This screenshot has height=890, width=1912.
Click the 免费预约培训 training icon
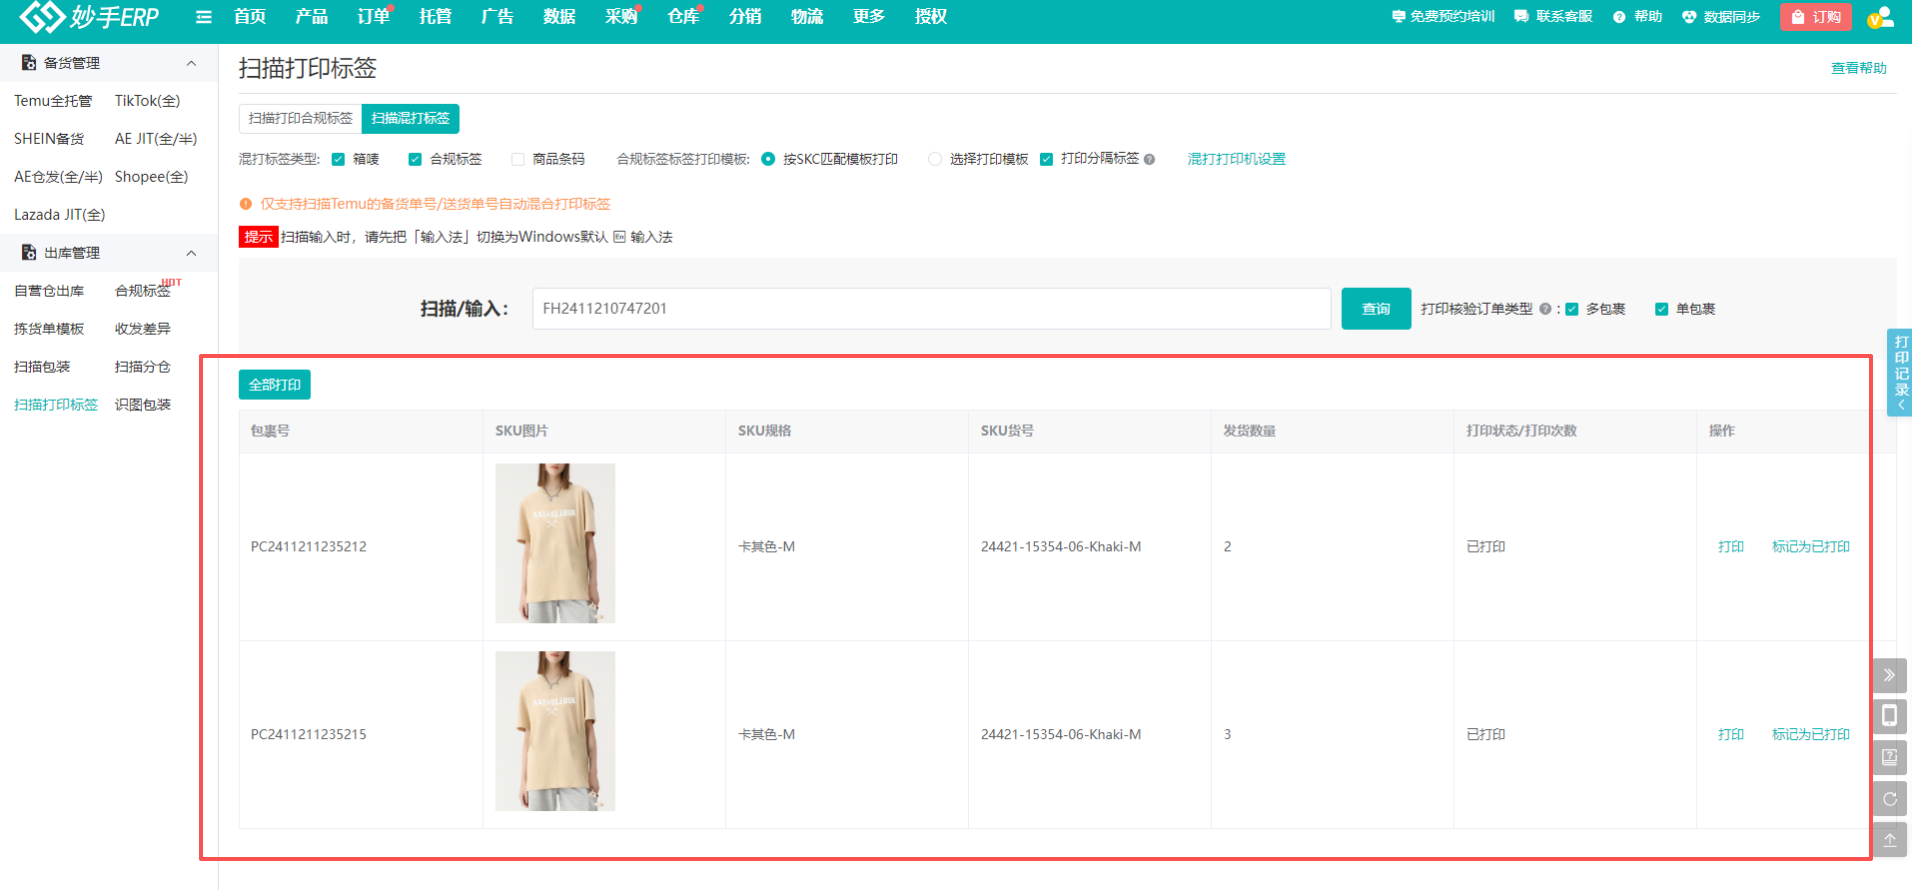tap(1398, 16)
